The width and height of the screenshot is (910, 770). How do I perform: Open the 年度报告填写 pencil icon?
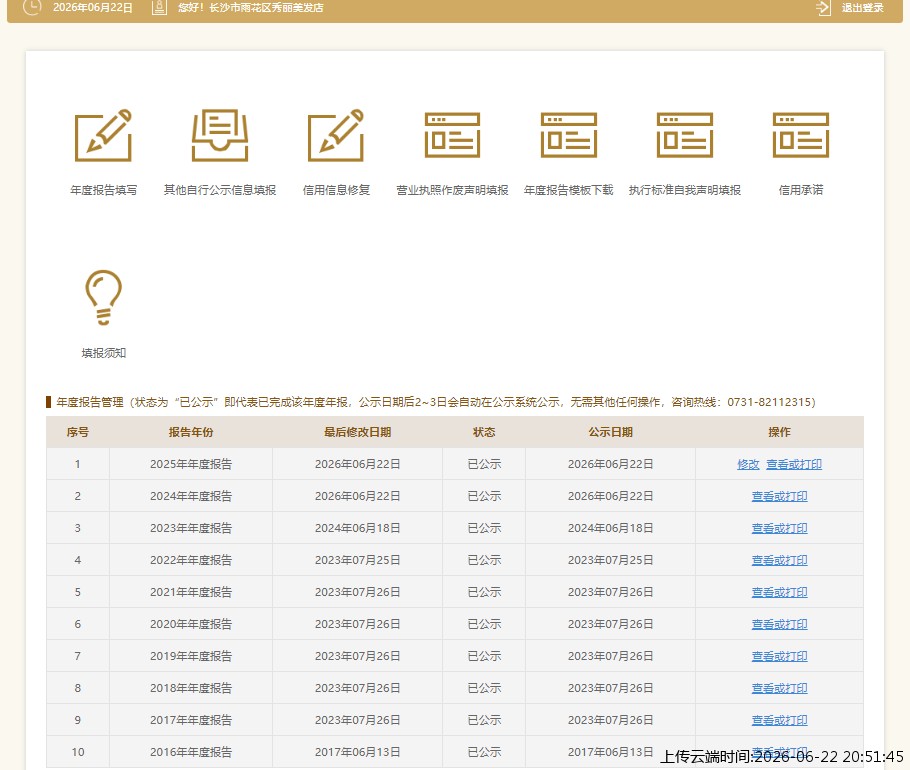103,135
